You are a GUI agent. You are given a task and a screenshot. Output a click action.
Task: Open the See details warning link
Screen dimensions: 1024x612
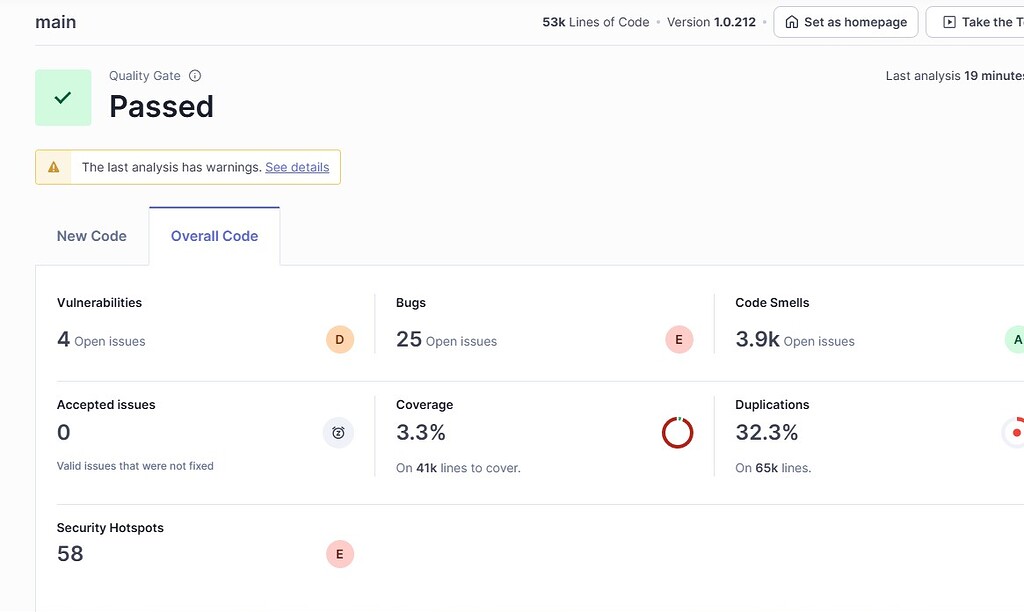297,167
